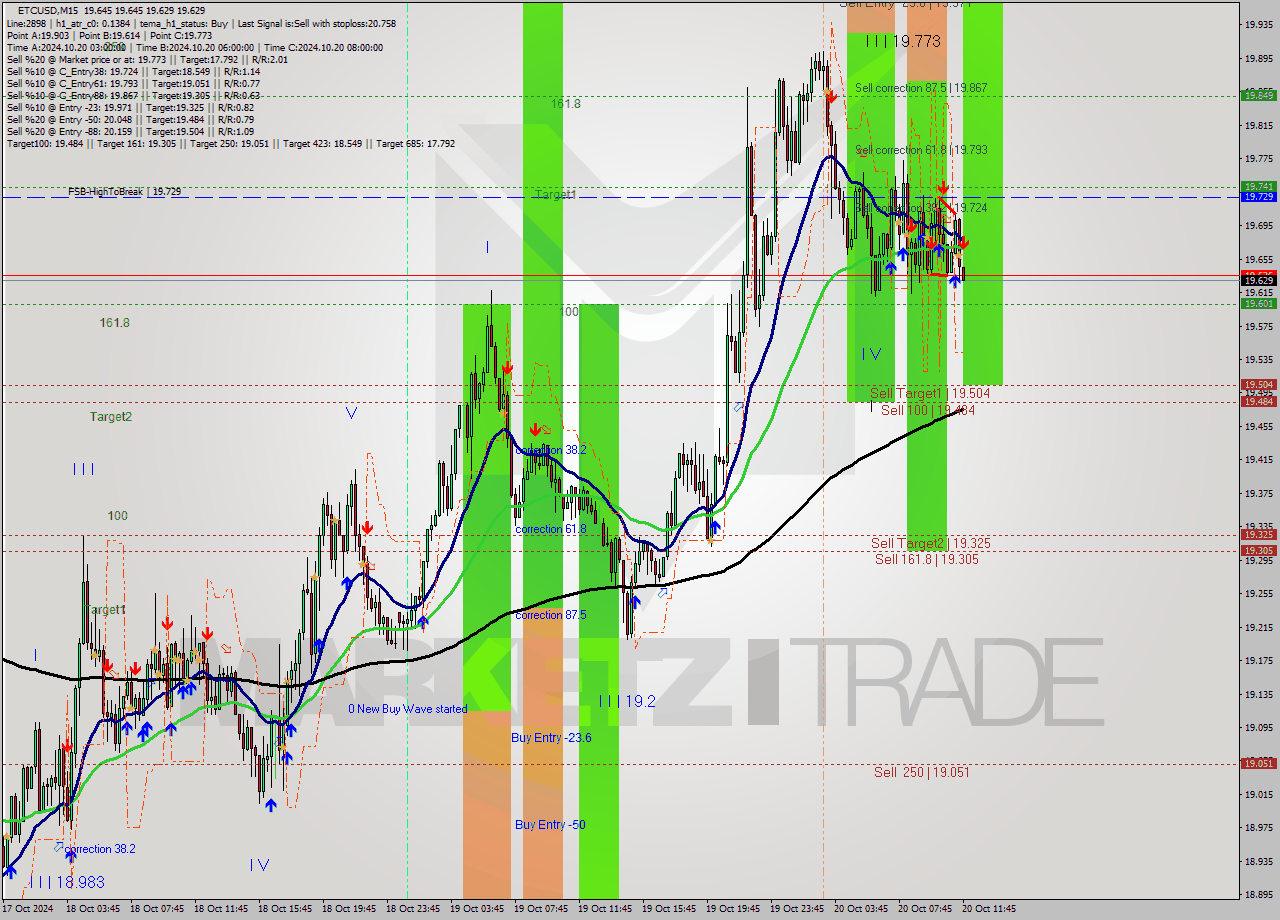Viewport: 1280px width, 920px height.
Task: Click the "20 Oct 03:45" time label
Action: click(x=860, y=909)
